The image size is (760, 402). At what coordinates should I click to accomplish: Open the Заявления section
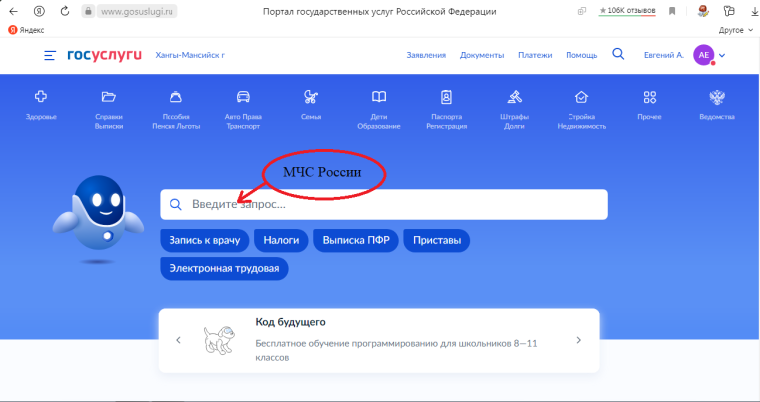(x=426, y=55)
